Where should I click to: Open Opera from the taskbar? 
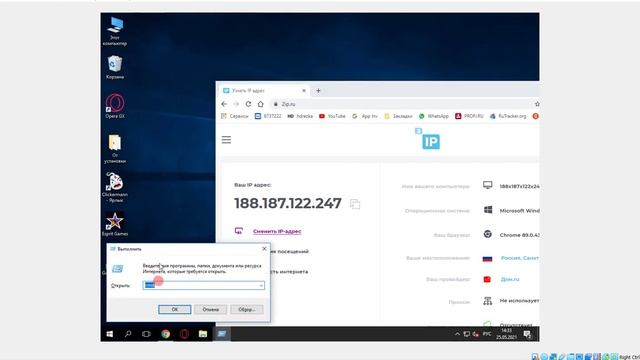tap(184, 334)
